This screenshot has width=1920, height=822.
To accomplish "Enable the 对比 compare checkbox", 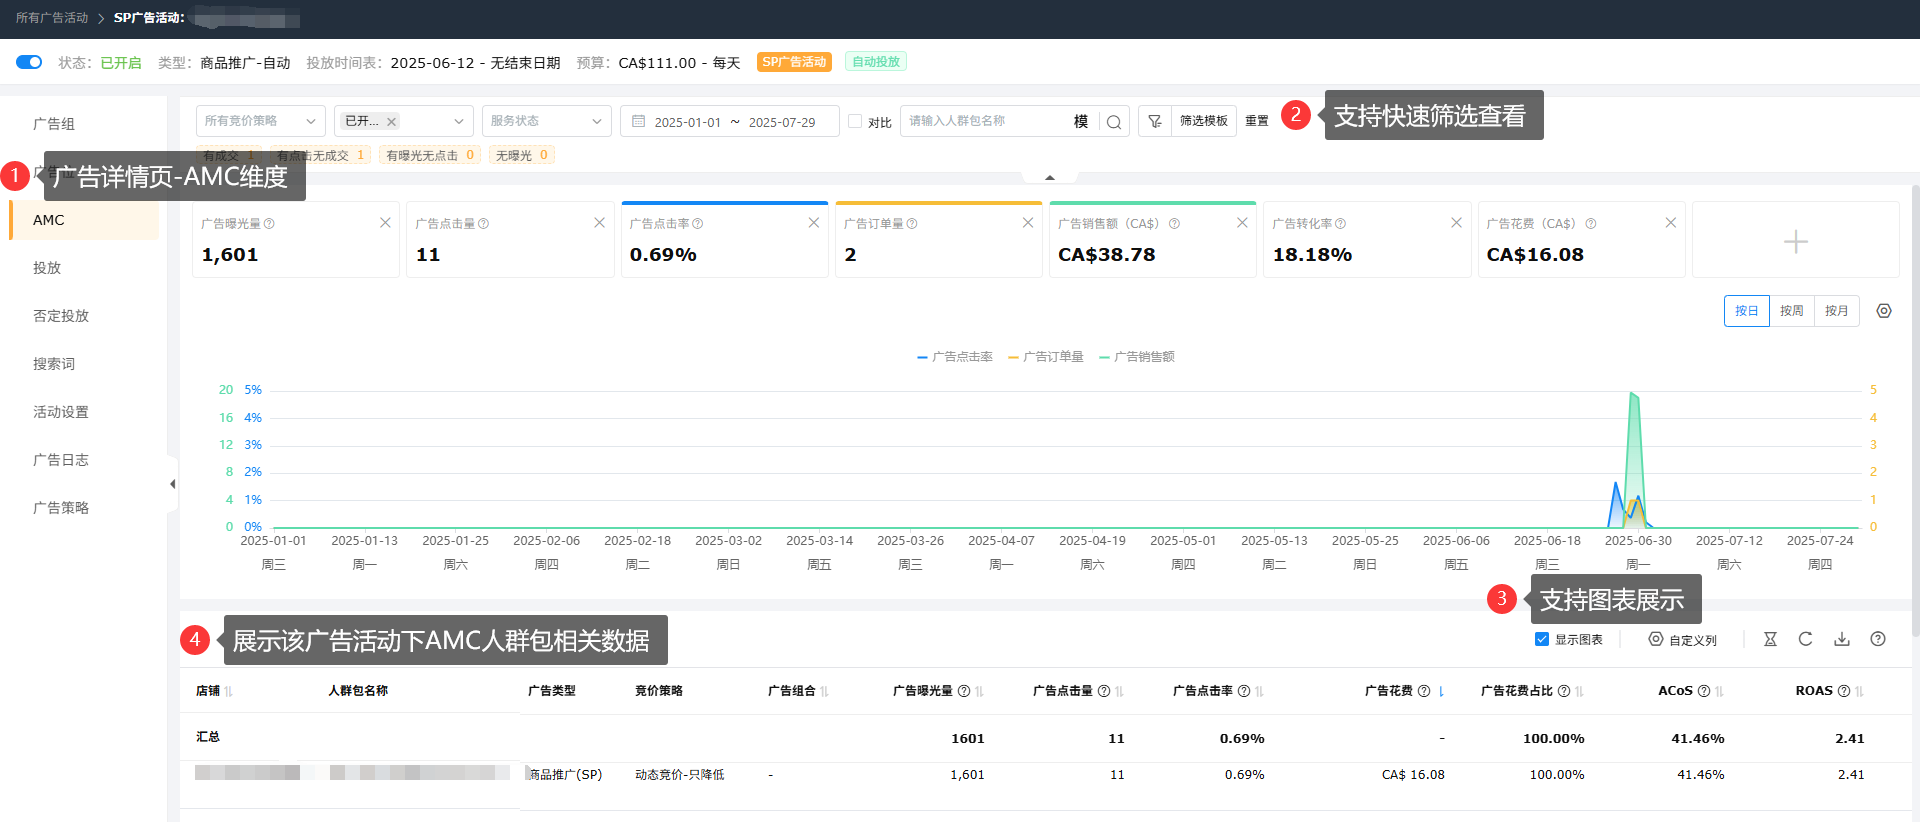I will point(855,121).
